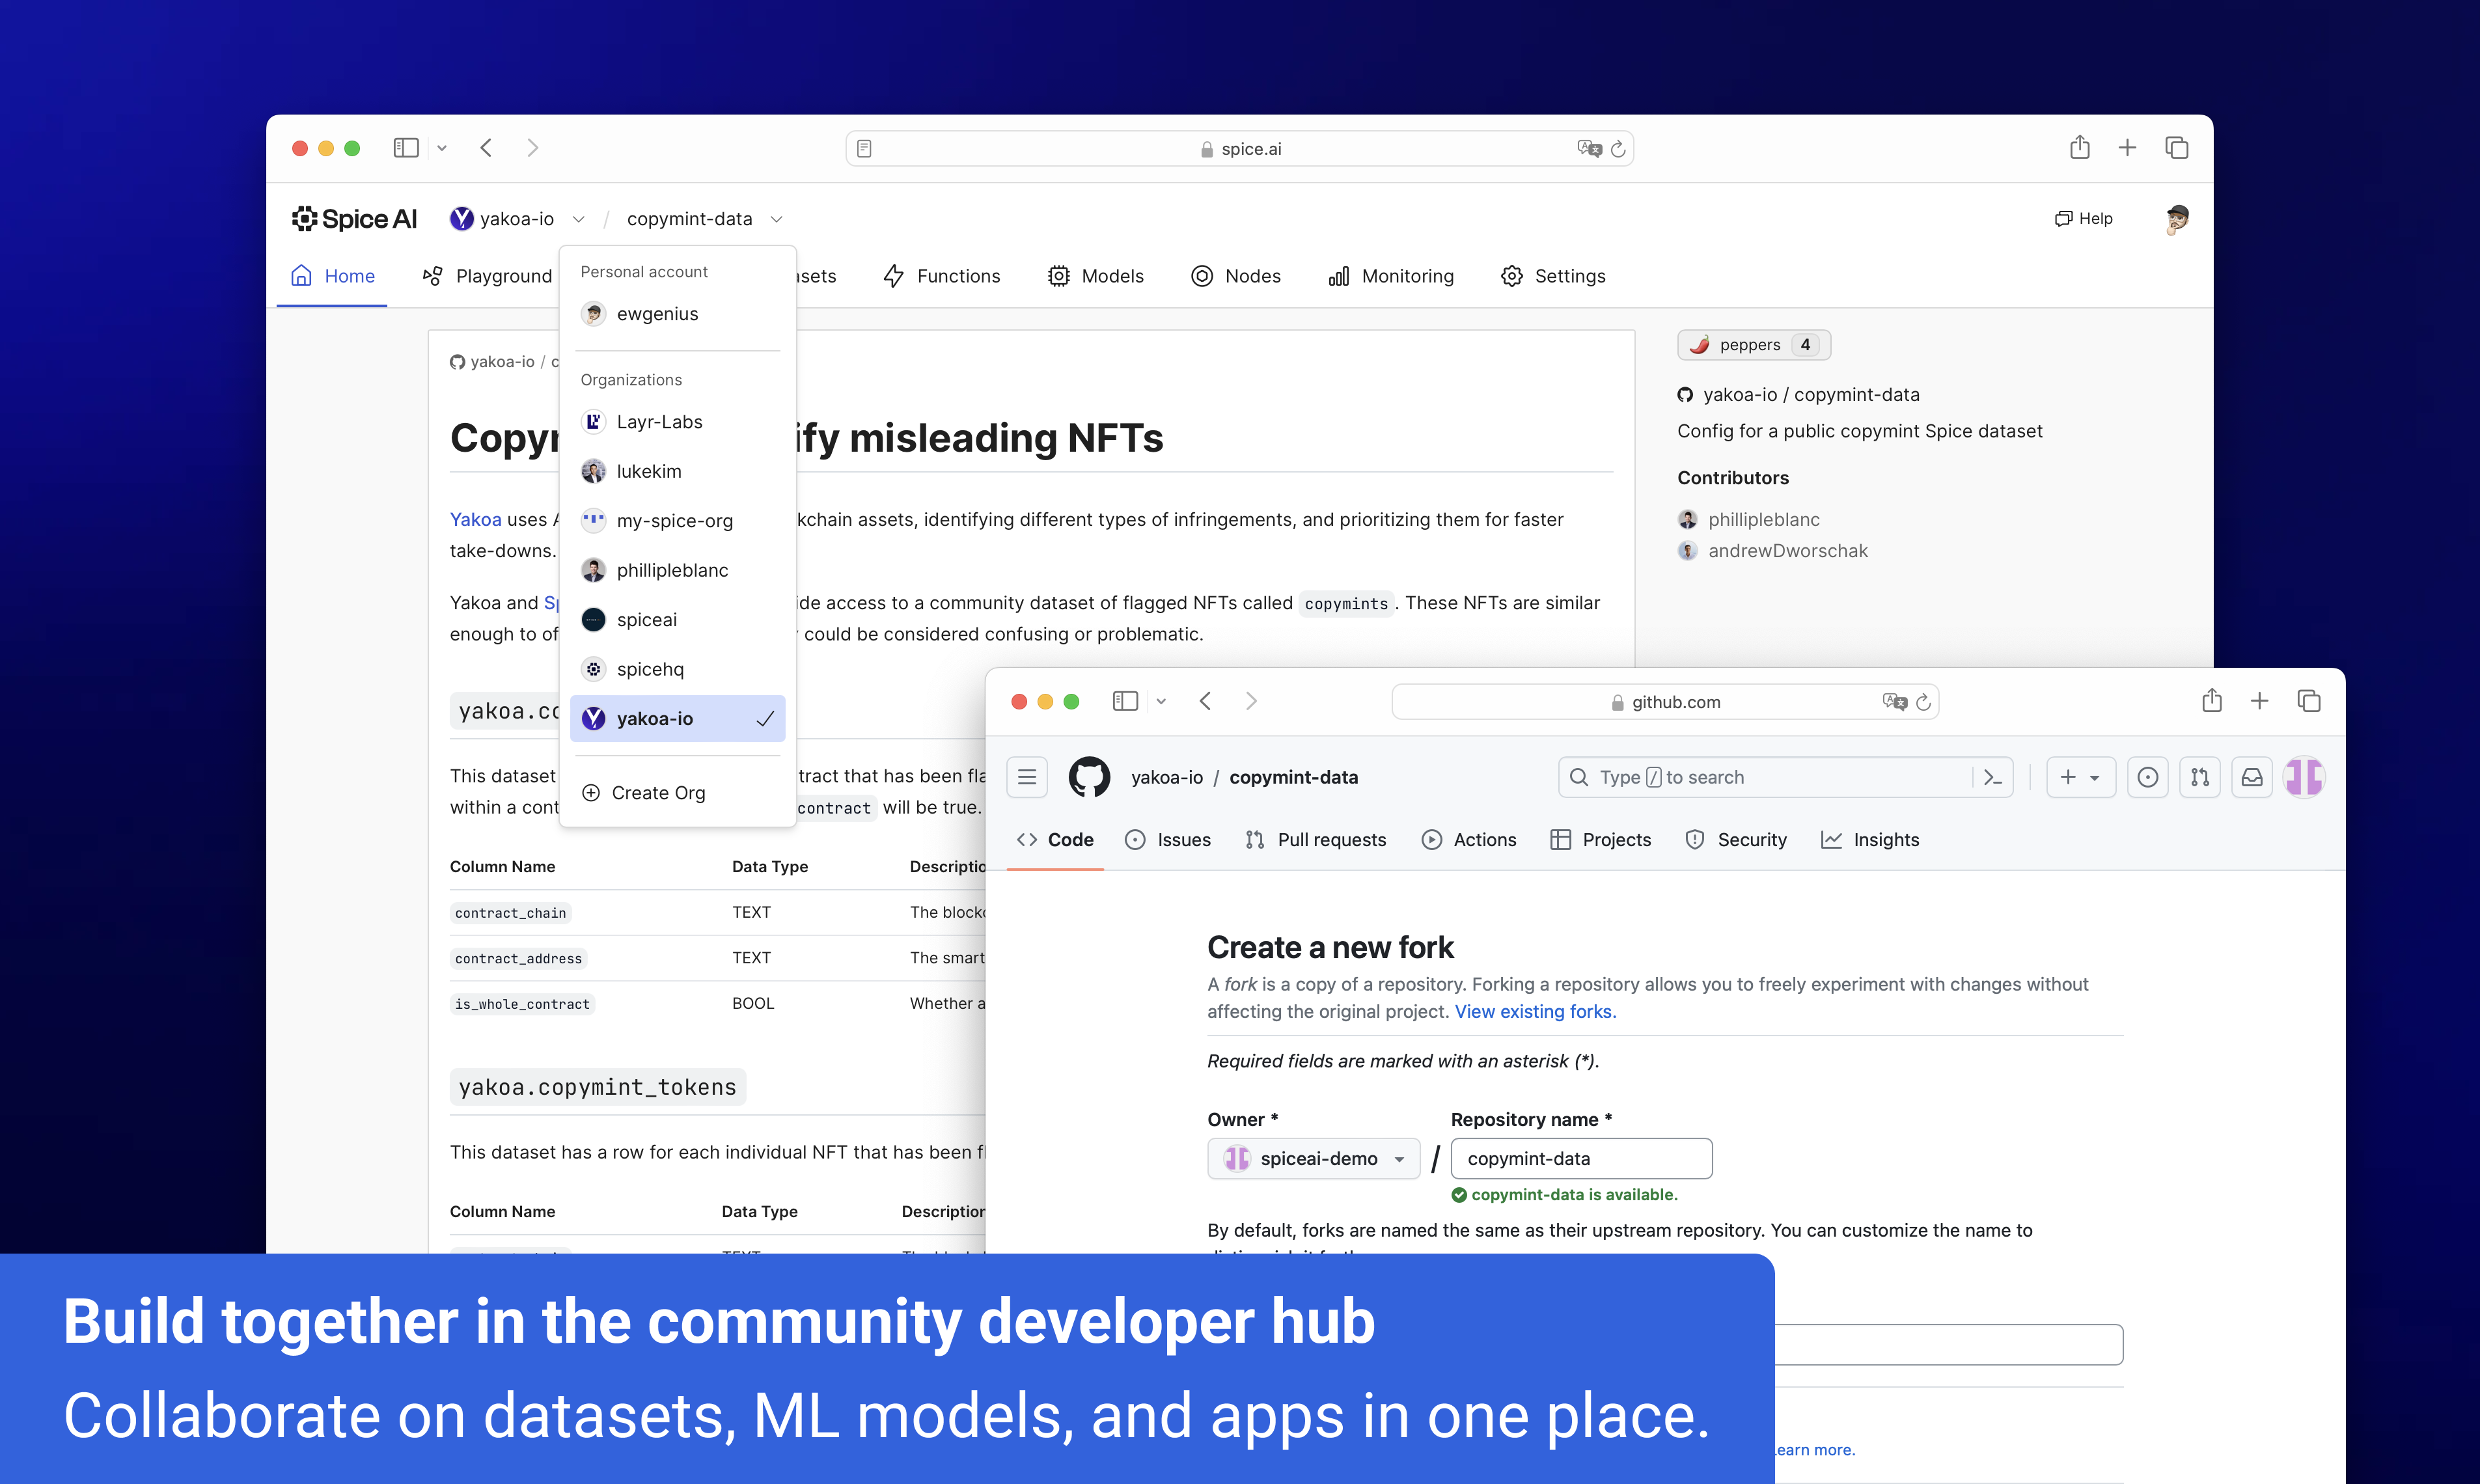Viewport: 2480px width, 1484px height.
Task: Click the GitHub issues header icon
Action: pyautogui.click(x=2147, y=777)
